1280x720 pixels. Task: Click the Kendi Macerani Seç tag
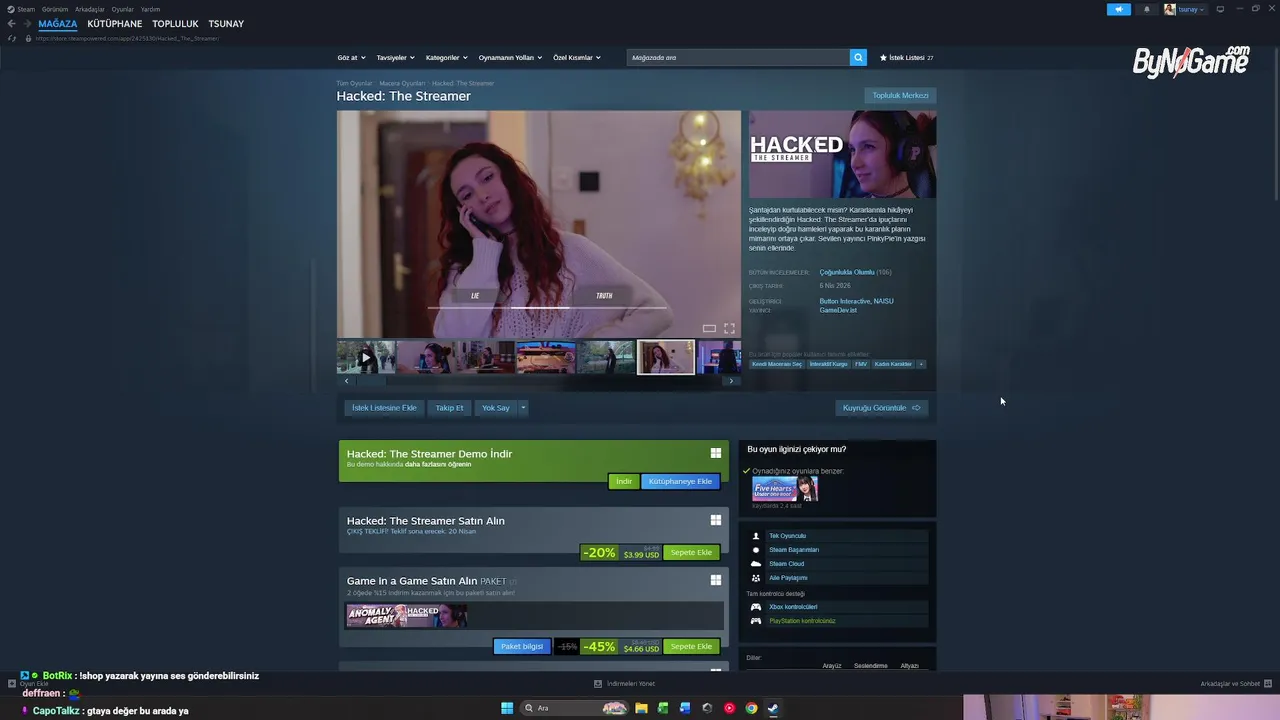(777, 364)
